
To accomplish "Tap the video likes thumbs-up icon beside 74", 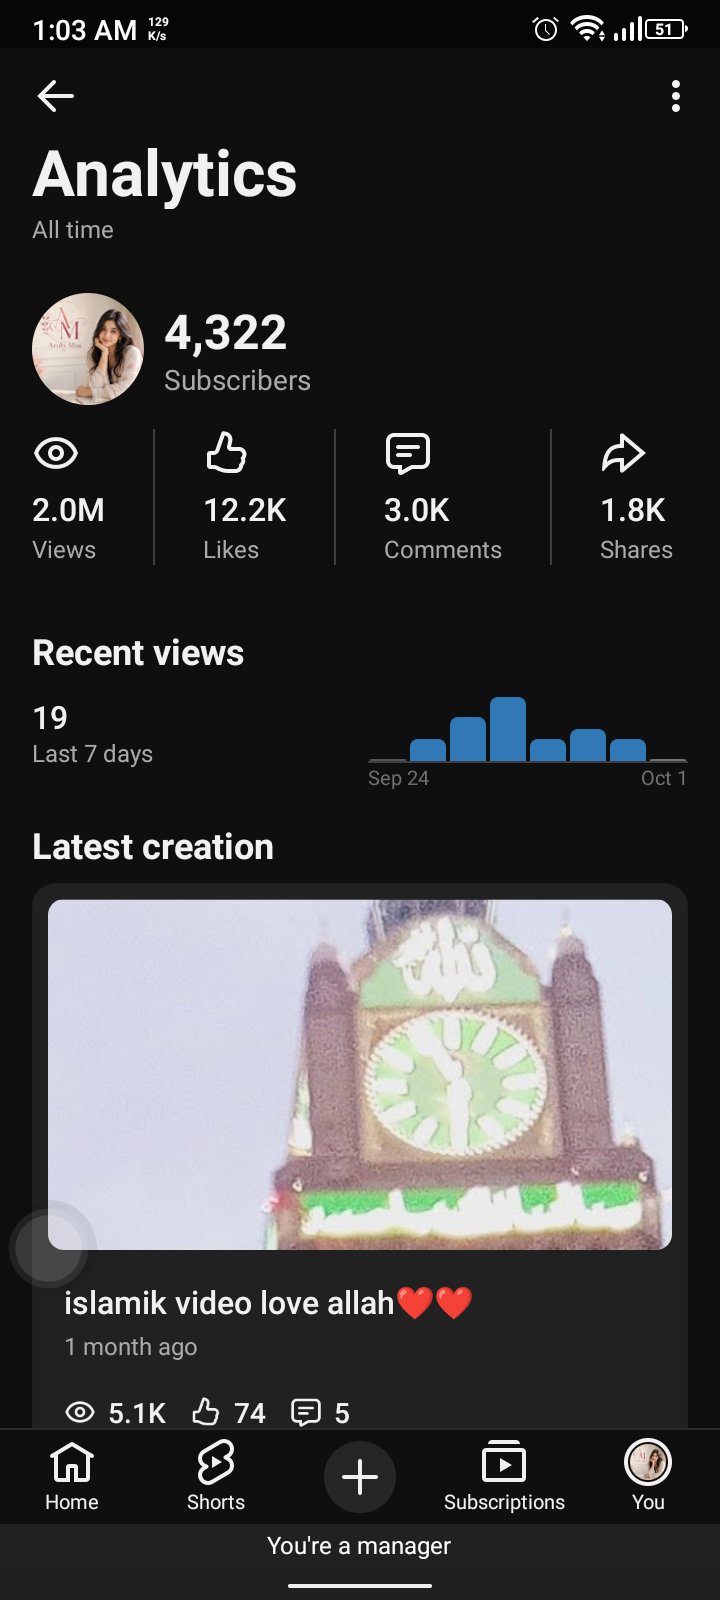I will pos(205,1412).
